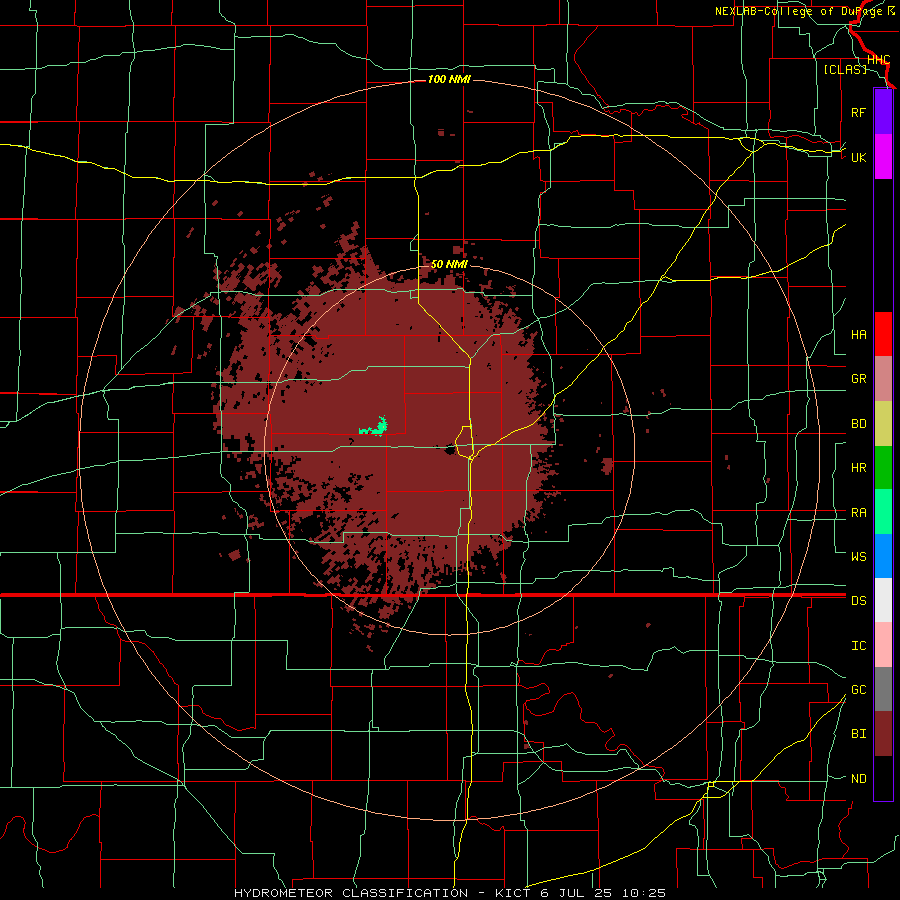Click the ND black legend swatch
The image size is (900, 900).
click(883, 778)
